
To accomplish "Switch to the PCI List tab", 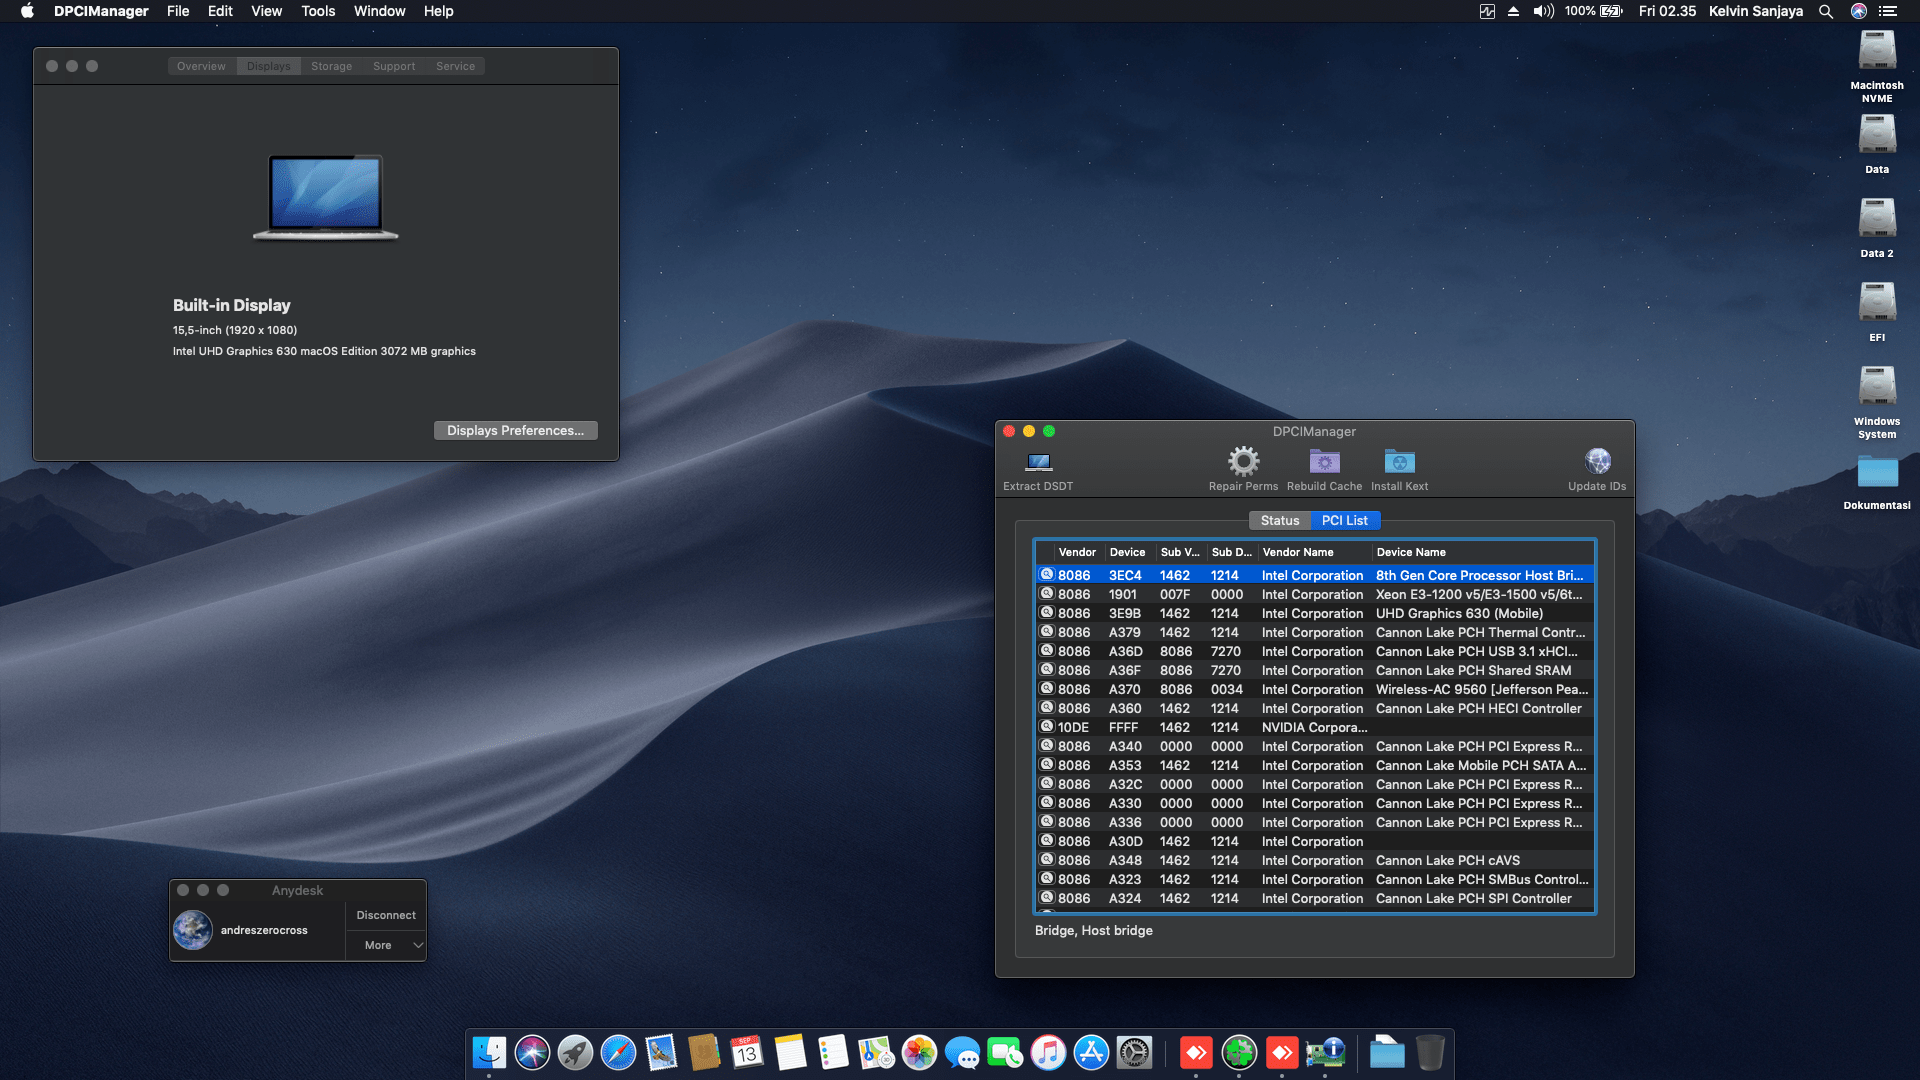I will pyautogui.click(x=1344, y=520).
